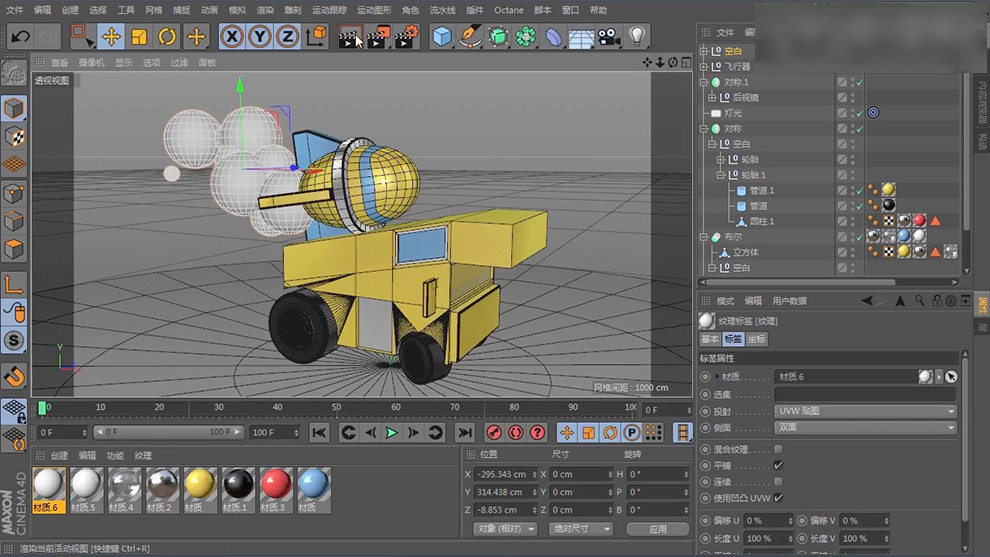Image resolution: width=990 pixels, height=557 pixels.
Task: Toggle the X axis lock icon
Action: pyautogui.click(x=232, y=37)
